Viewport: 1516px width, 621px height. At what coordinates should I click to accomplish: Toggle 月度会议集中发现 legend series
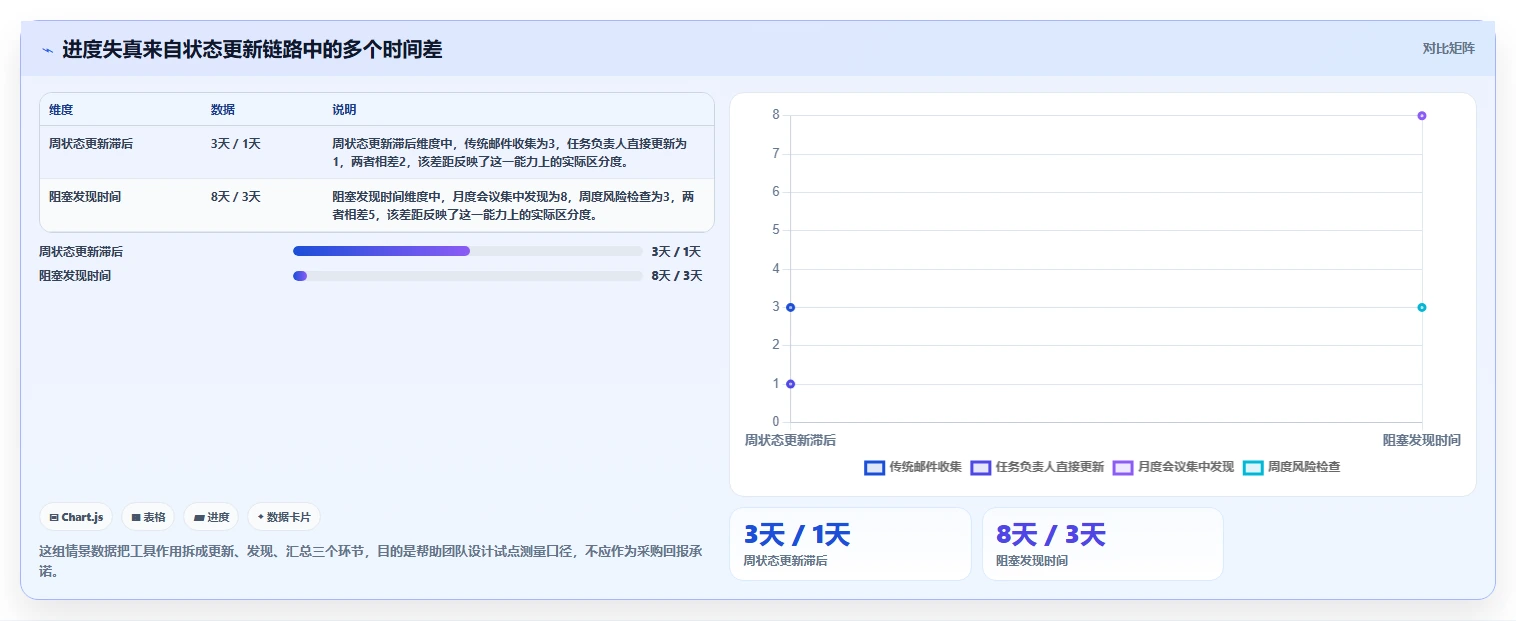tap(1173, 467)
